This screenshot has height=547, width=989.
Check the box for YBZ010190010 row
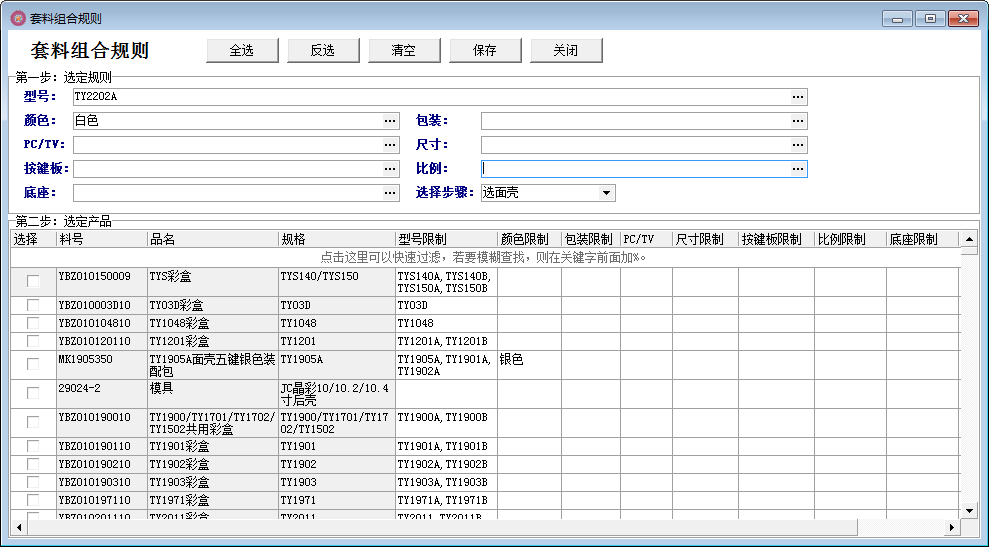pyautogui.click(x=33, y=422)
